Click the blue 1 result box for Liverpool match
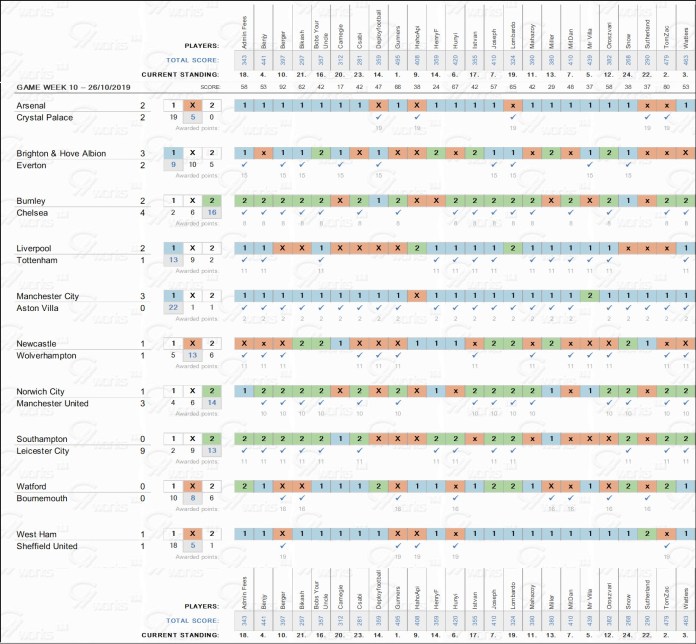 tap(173, 248)
